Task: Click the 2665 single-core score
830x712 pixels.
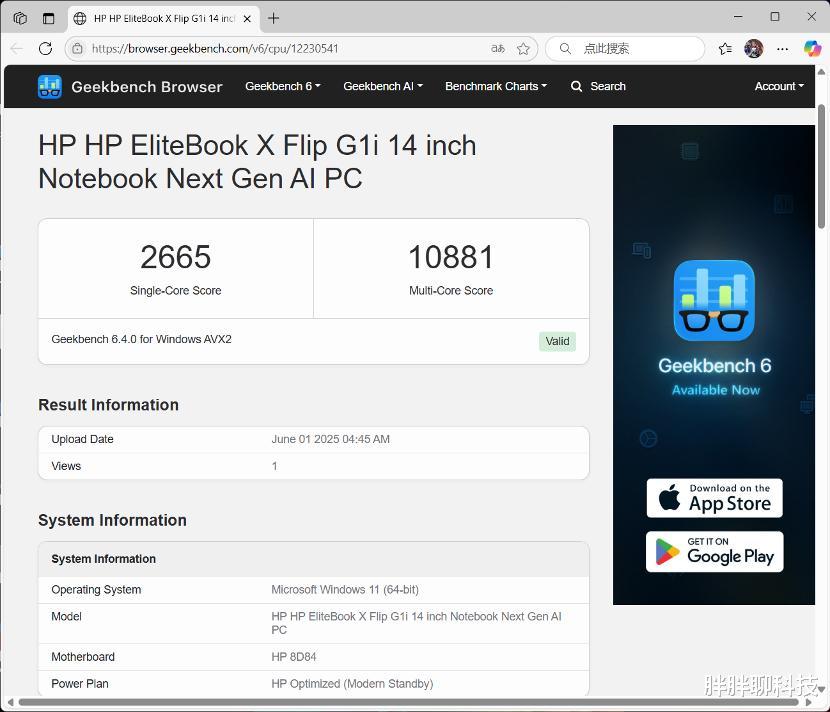Action: click(176, 257)
